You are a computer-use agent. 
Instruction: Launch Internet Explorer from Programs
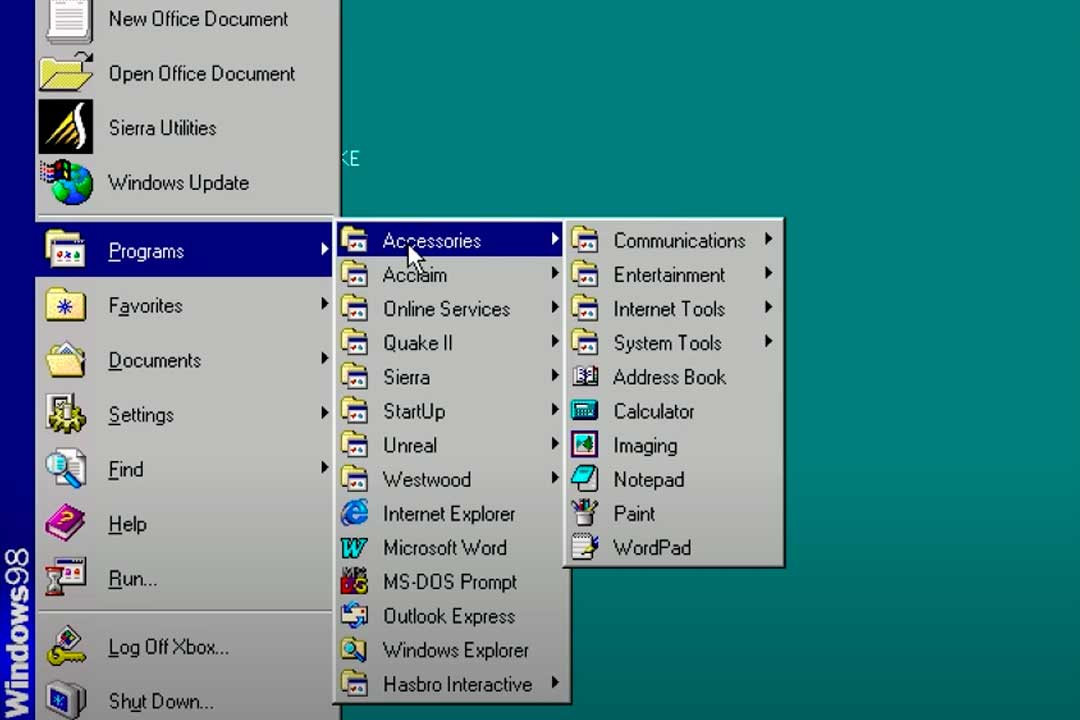(x=450, y=513)
